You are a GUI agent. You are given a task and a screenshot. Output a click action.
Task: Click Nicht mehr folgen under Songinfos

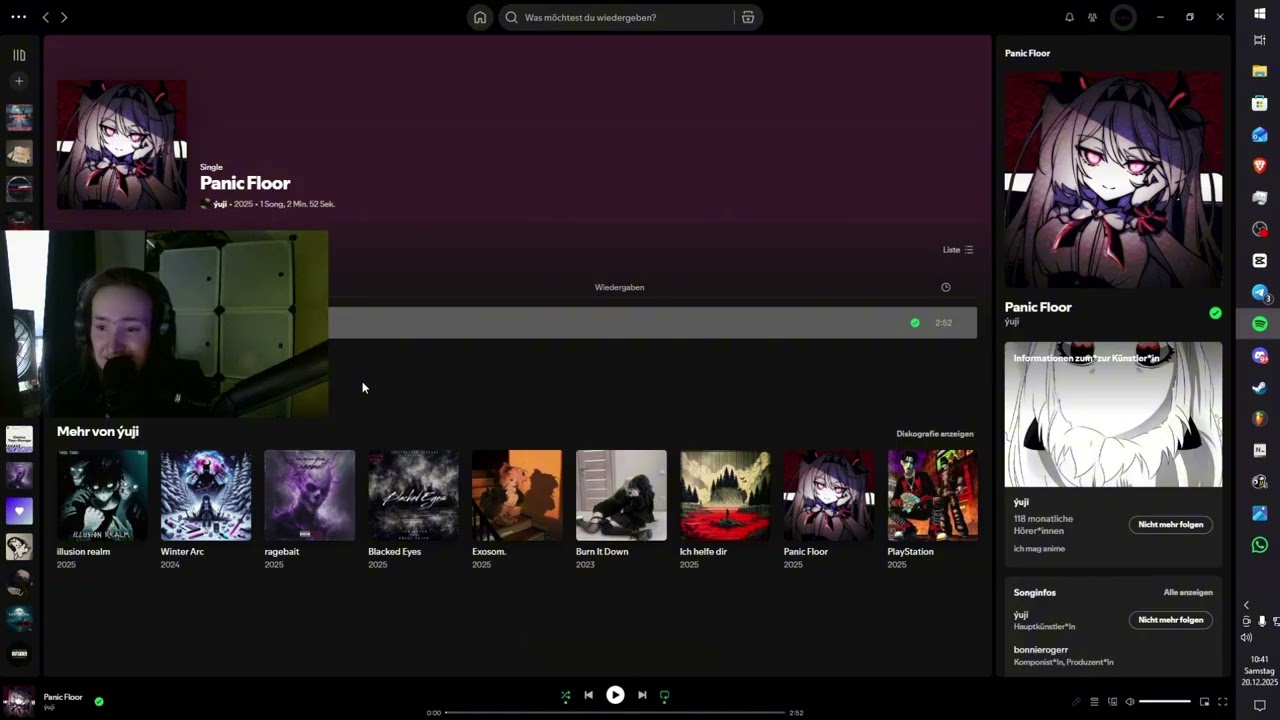1171,620
